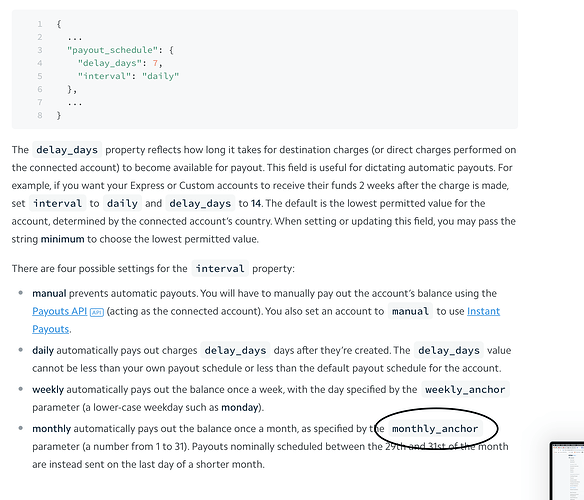This screenshot has height=500, width=584.
Task: Click the API badge icon beside Payouts API
Action: point(97,312)
